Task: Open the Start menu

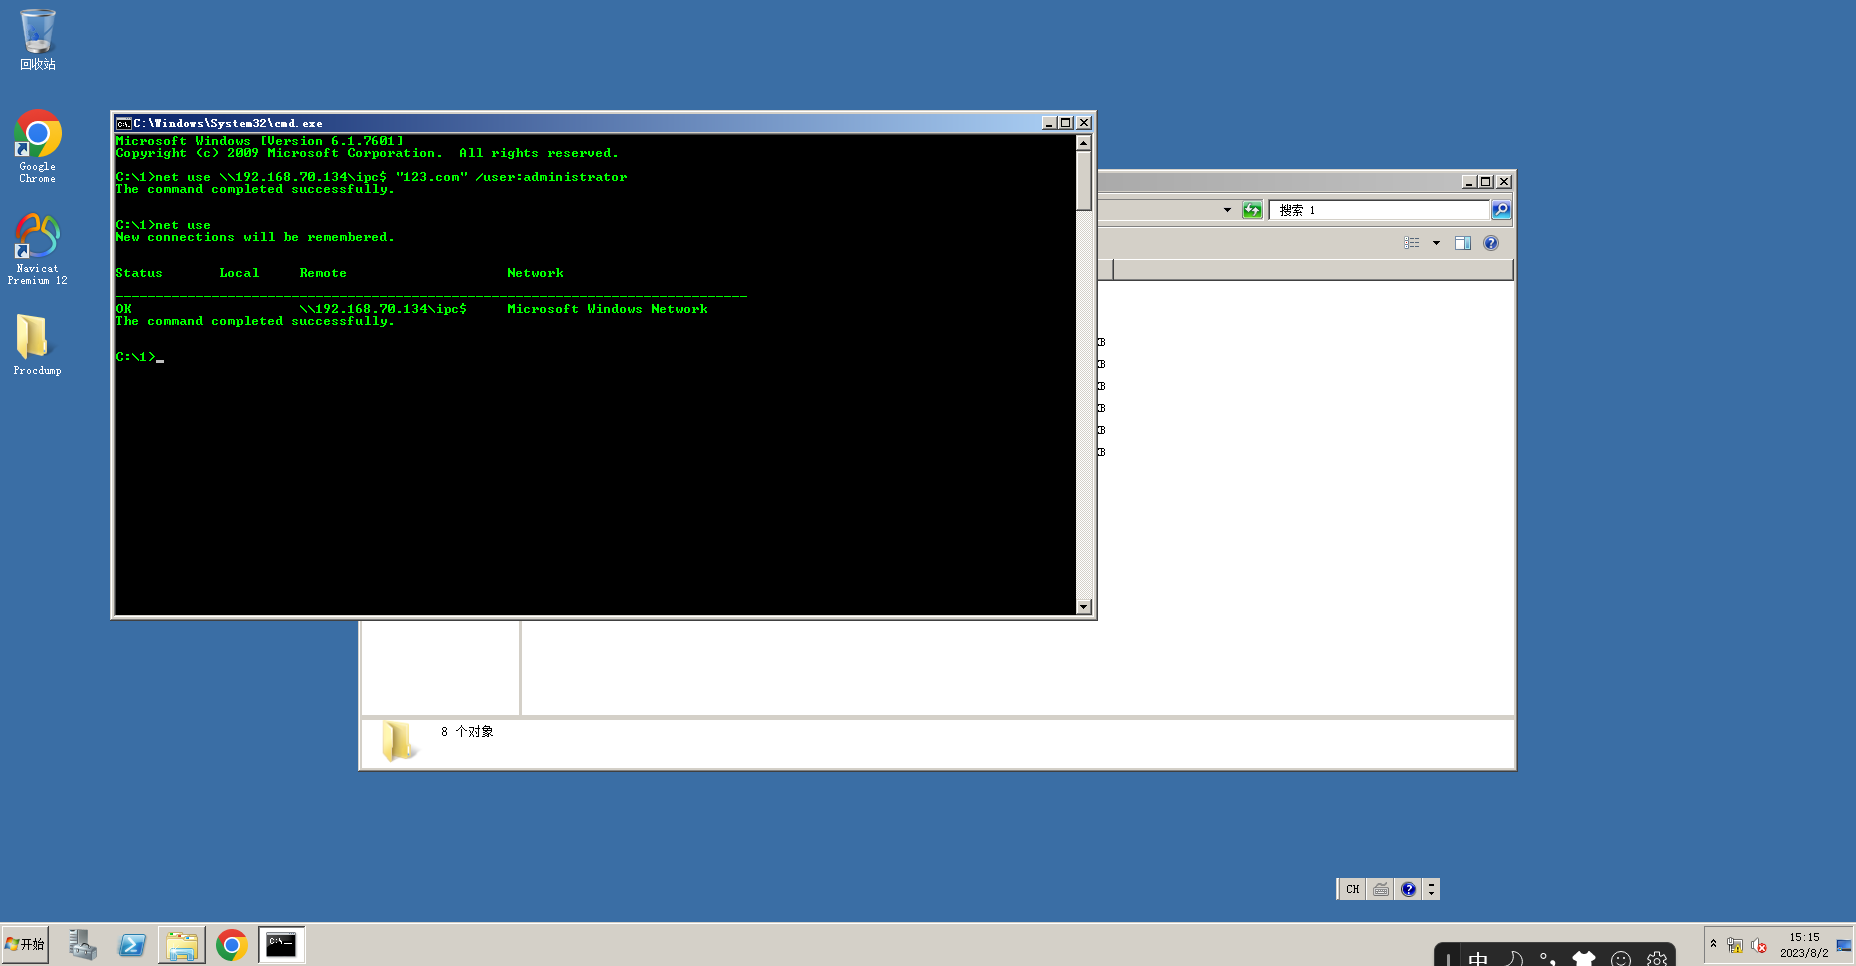Action: point(25,943)
